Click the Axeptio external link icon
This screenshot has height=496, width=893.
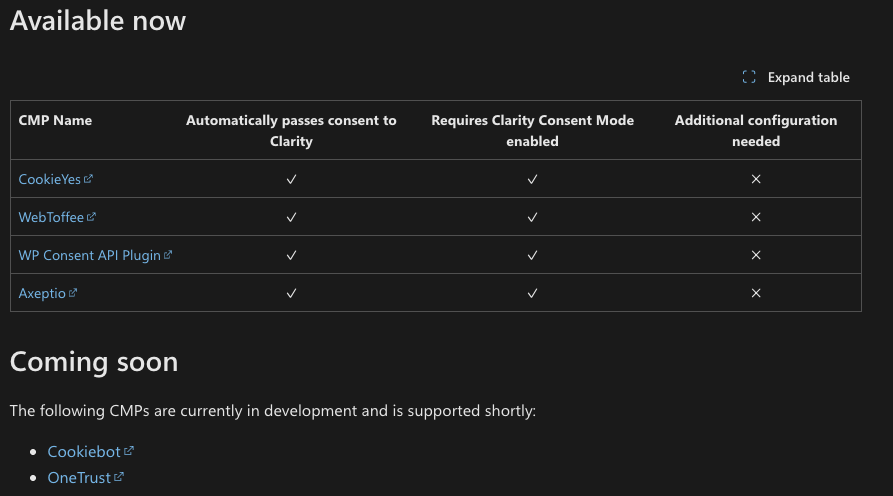click(x=73, y=293)
